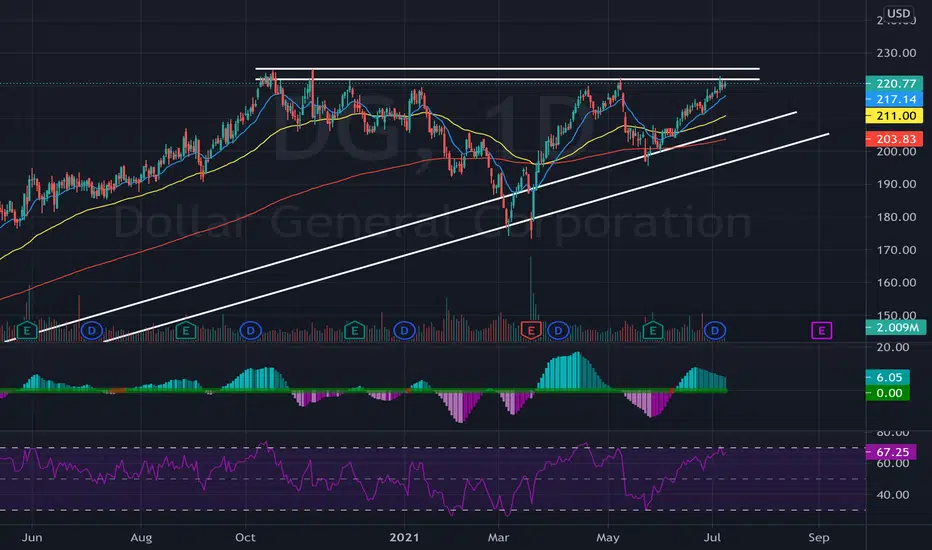Image resolution: width=932 pixels, height=550 pixels.
Task: Click the red 203.83 moving average label
Action: tap(895, 139)
